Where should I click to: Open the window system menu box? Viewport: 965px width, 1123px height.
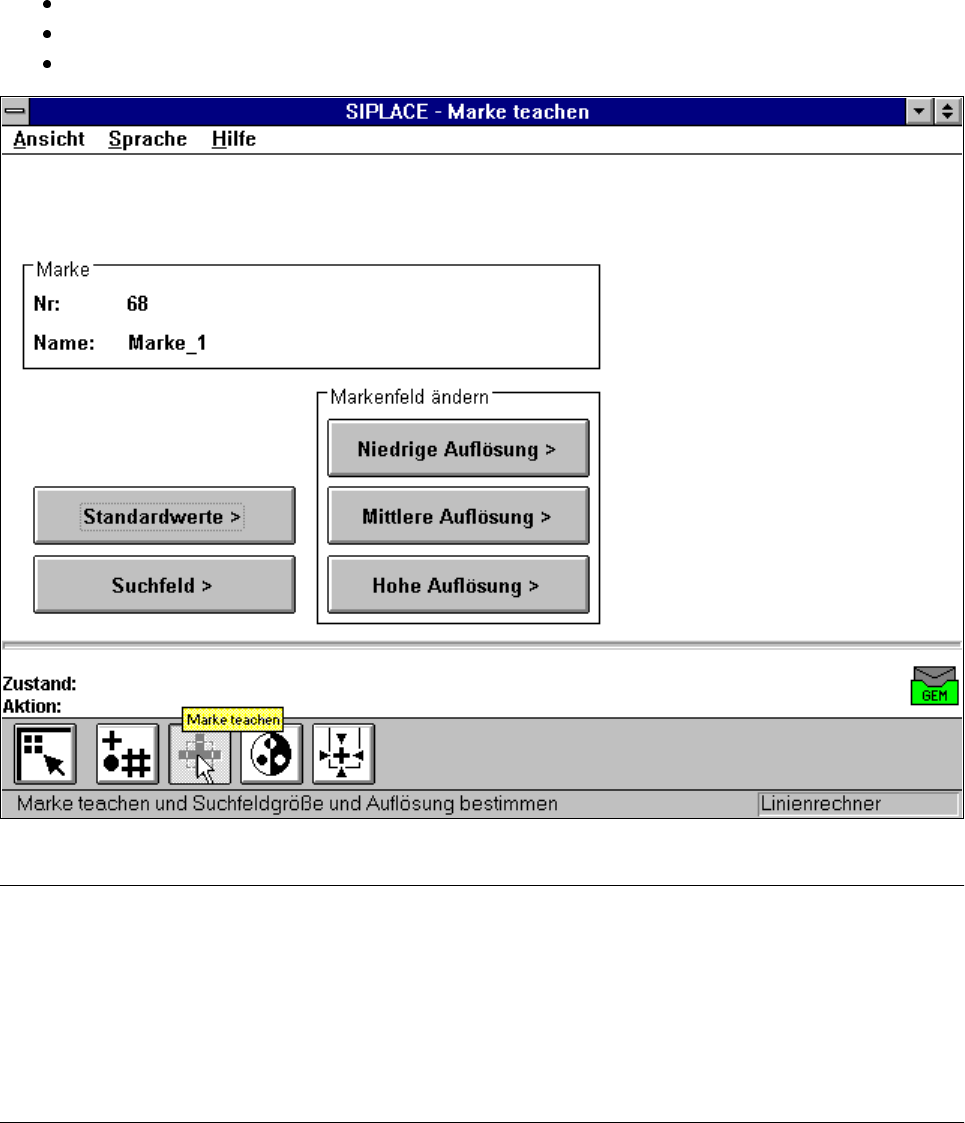point(15,111)
